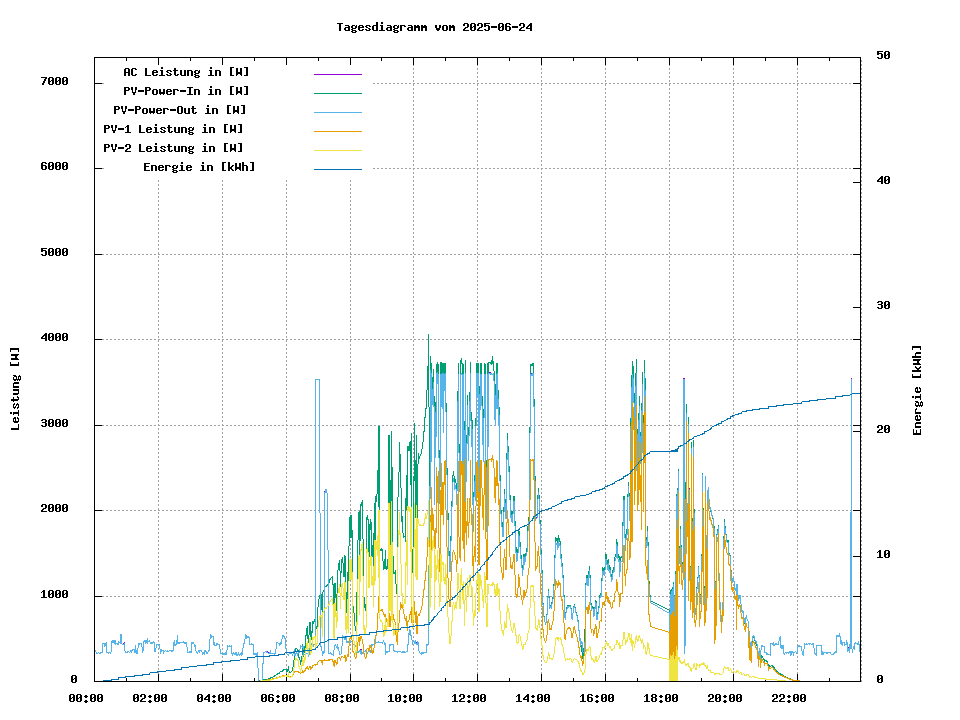The width and height of the screenshot is (960, 720).
Task: Click the dark blue Energie legend line
Action: point(337,169)
